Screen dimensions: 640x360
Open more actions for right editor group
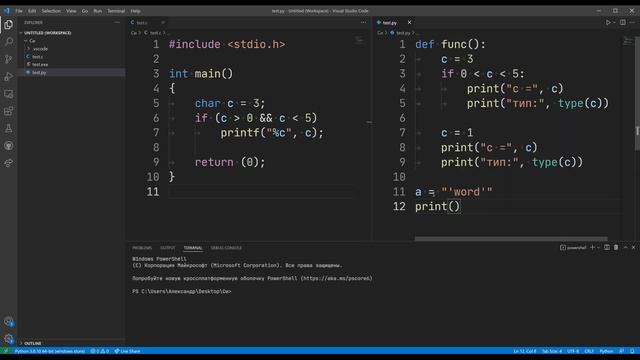(632, 22)
